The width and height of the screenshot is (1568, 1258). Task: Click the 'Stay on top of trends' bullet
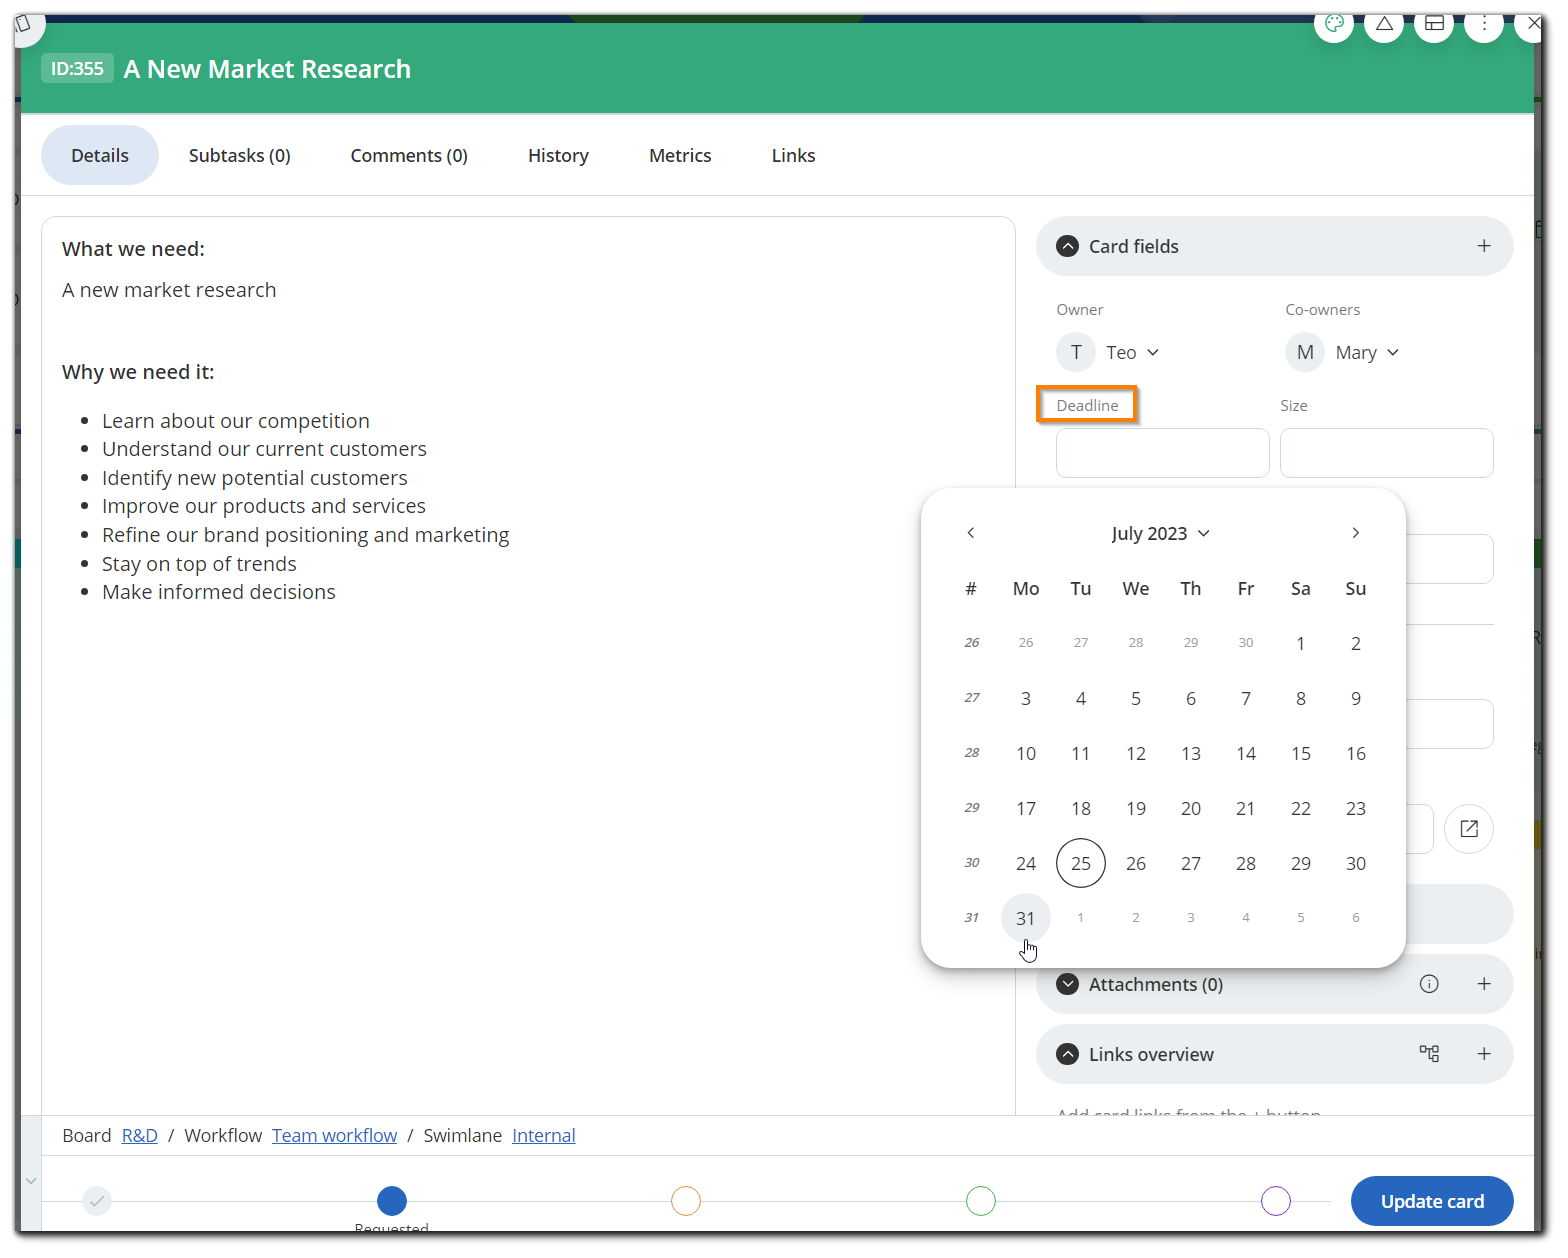[199, 564]
